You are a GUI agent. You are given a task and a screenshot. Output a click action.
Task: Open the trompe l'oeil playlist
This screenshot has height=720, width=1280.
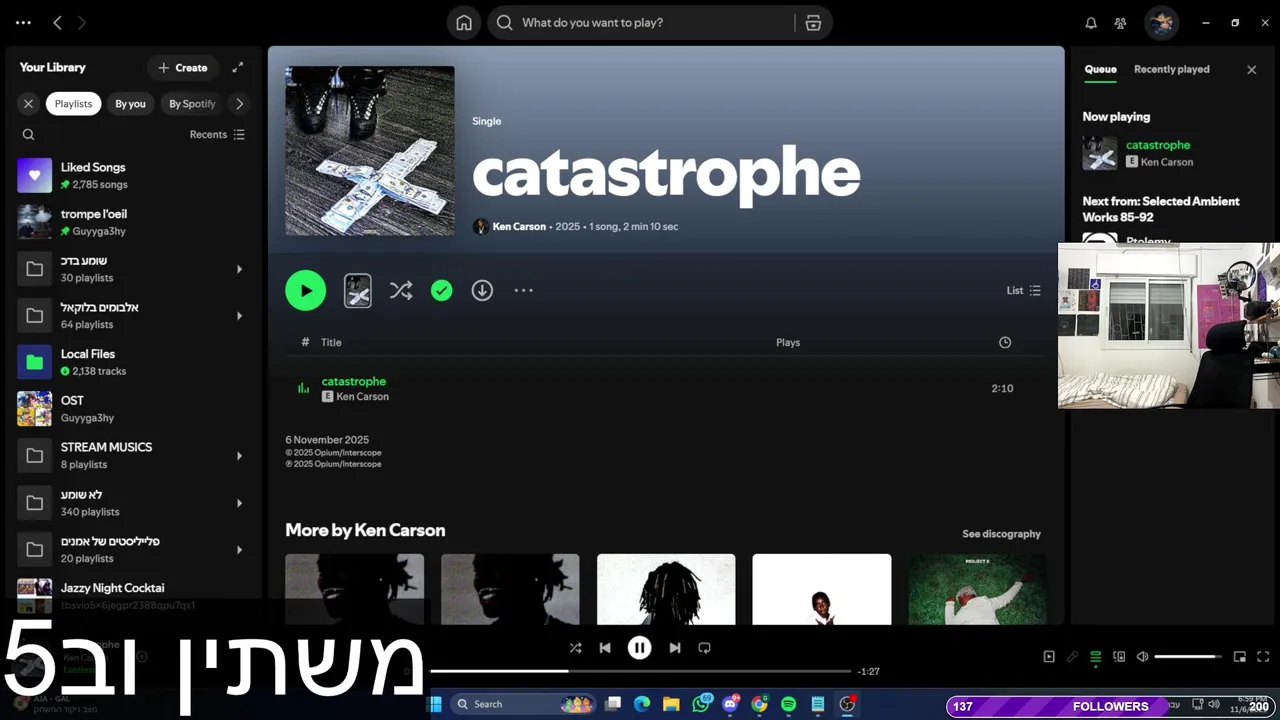point(130,222)
